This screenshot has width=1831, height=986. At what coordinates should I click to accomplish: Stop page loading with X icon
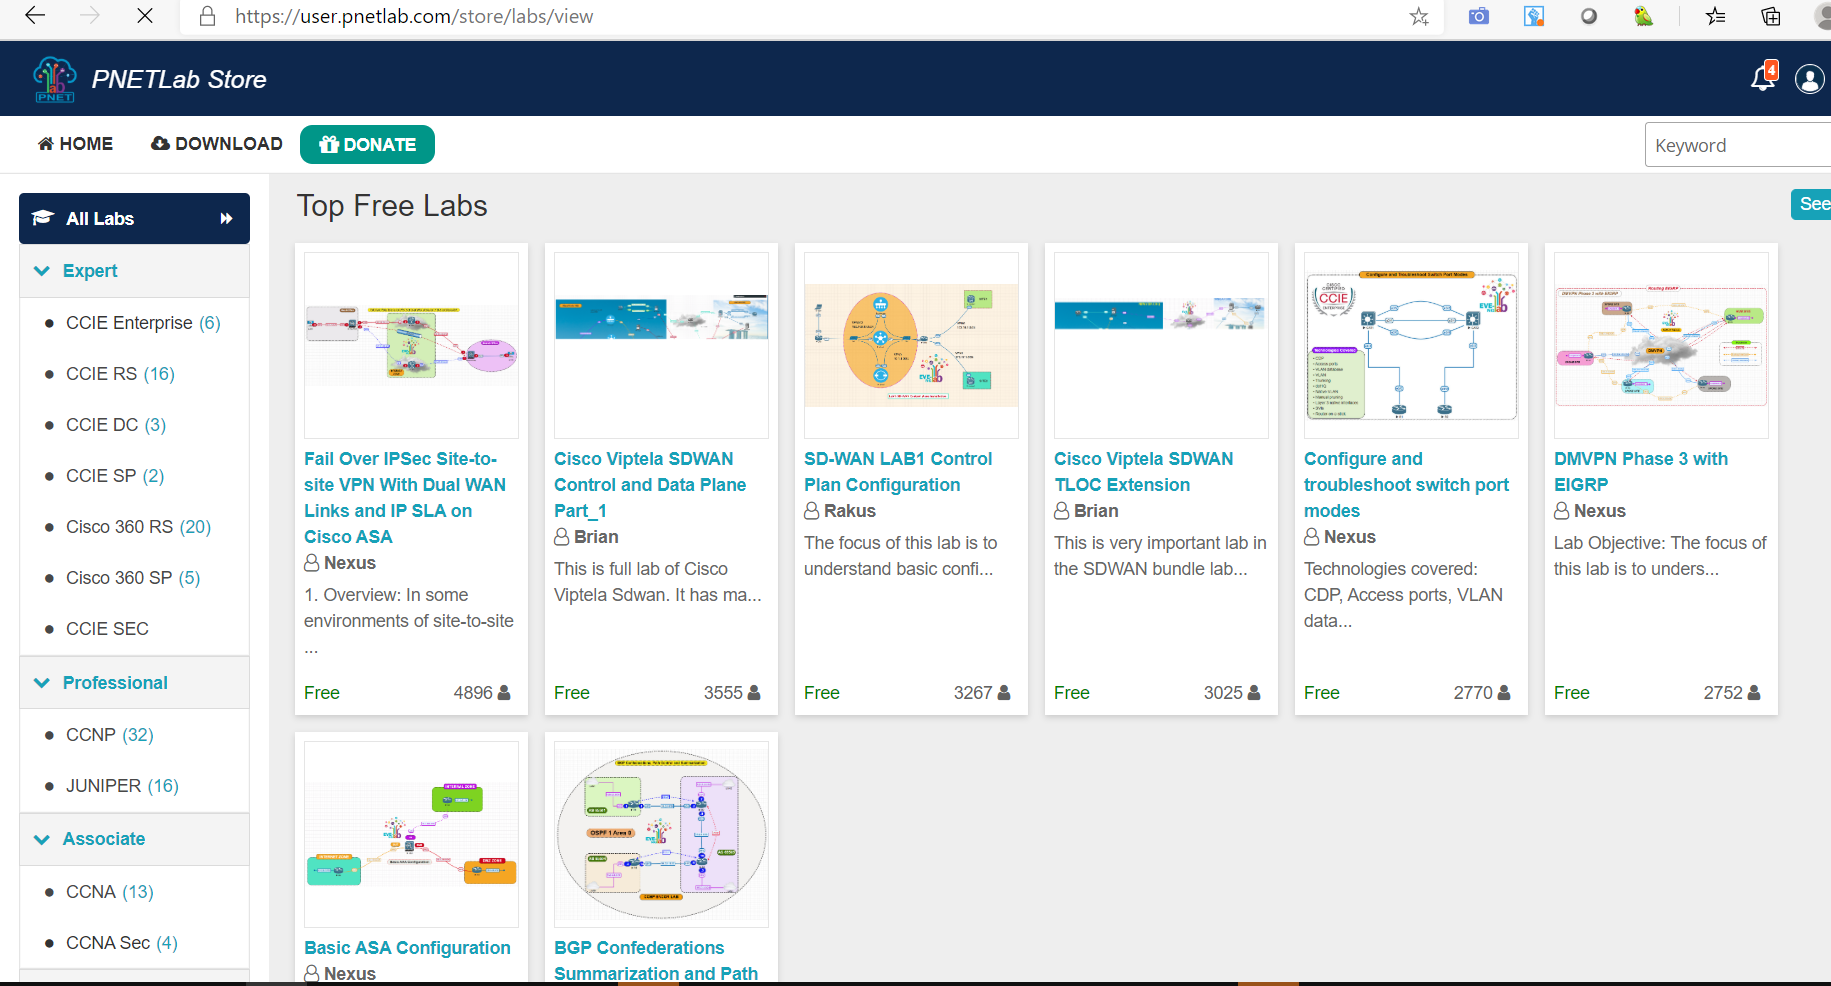[x=145, y=16]
